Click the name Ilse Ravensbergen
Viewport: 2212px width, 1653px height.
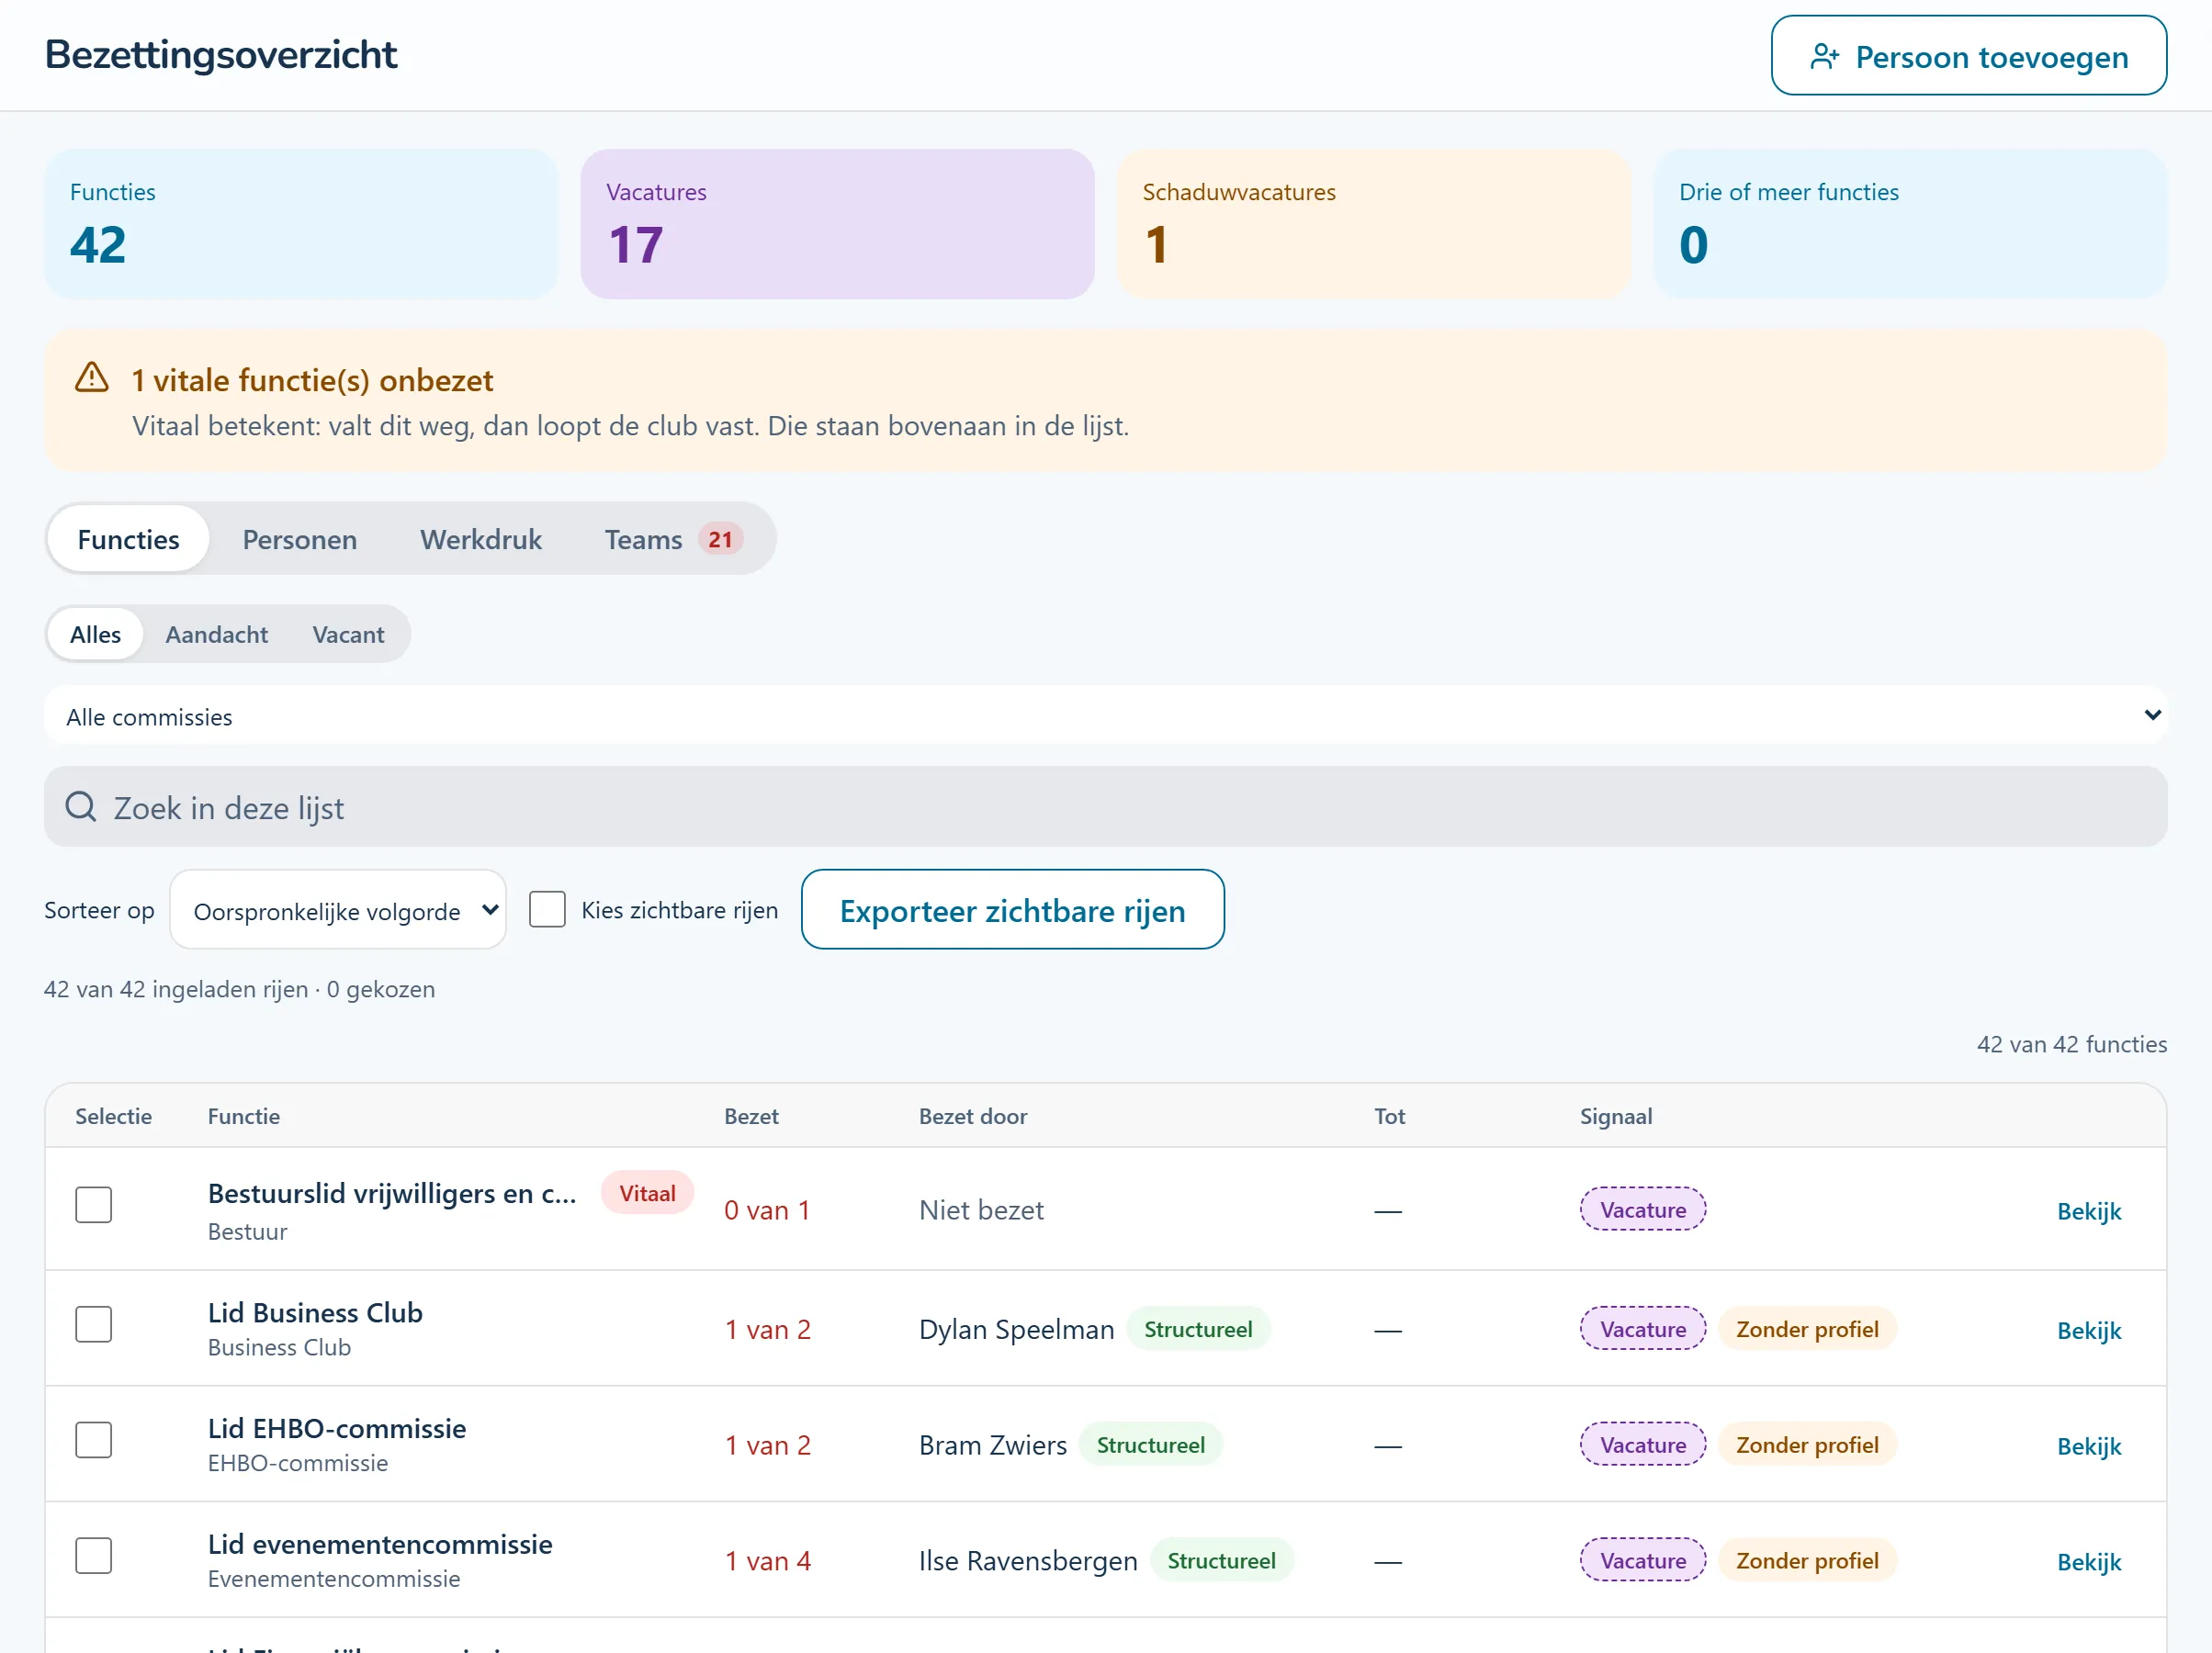(x=1028, y=1561)
